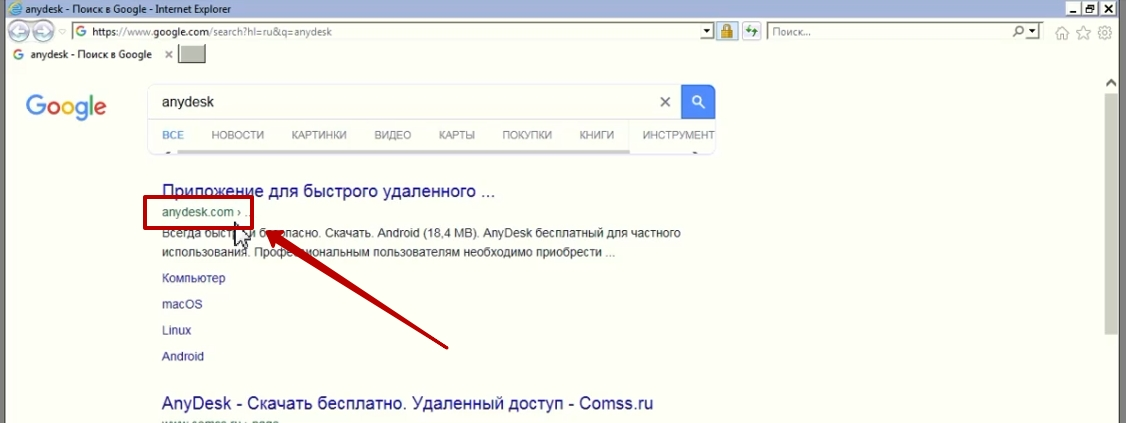Switch to the КНИГИ tab

pyautogui.click(x=597, y=134)
